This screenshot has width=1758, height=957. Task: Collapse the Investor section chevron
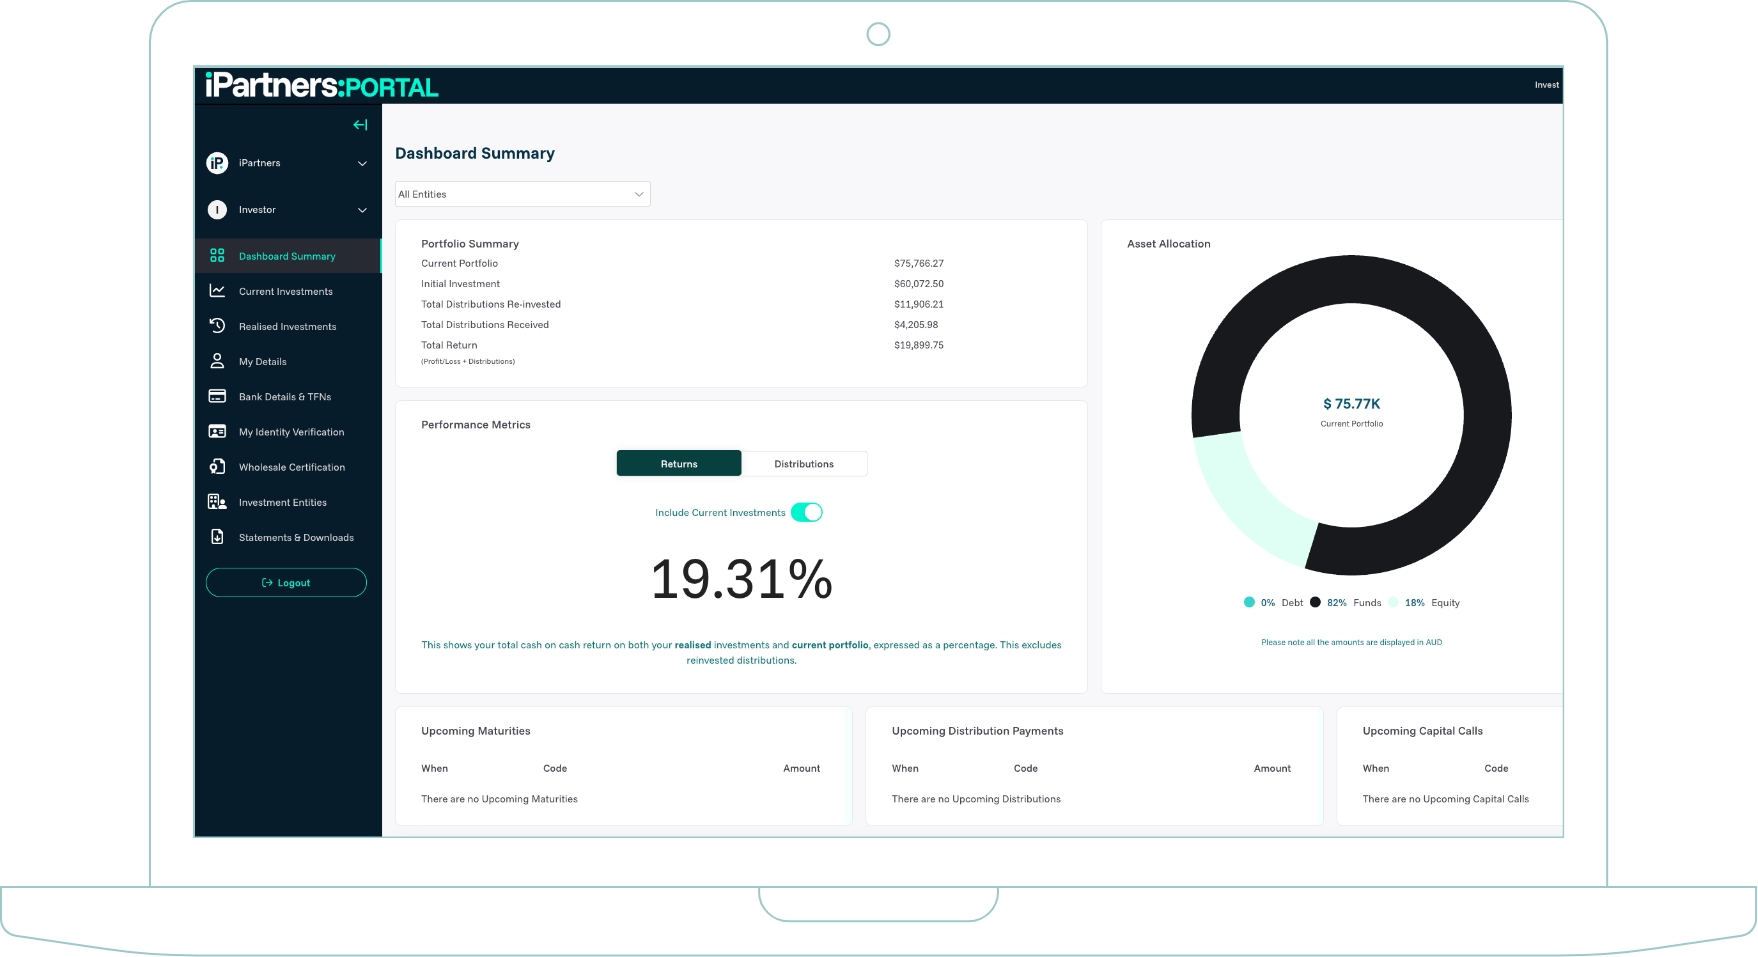[x=361, y=210]
